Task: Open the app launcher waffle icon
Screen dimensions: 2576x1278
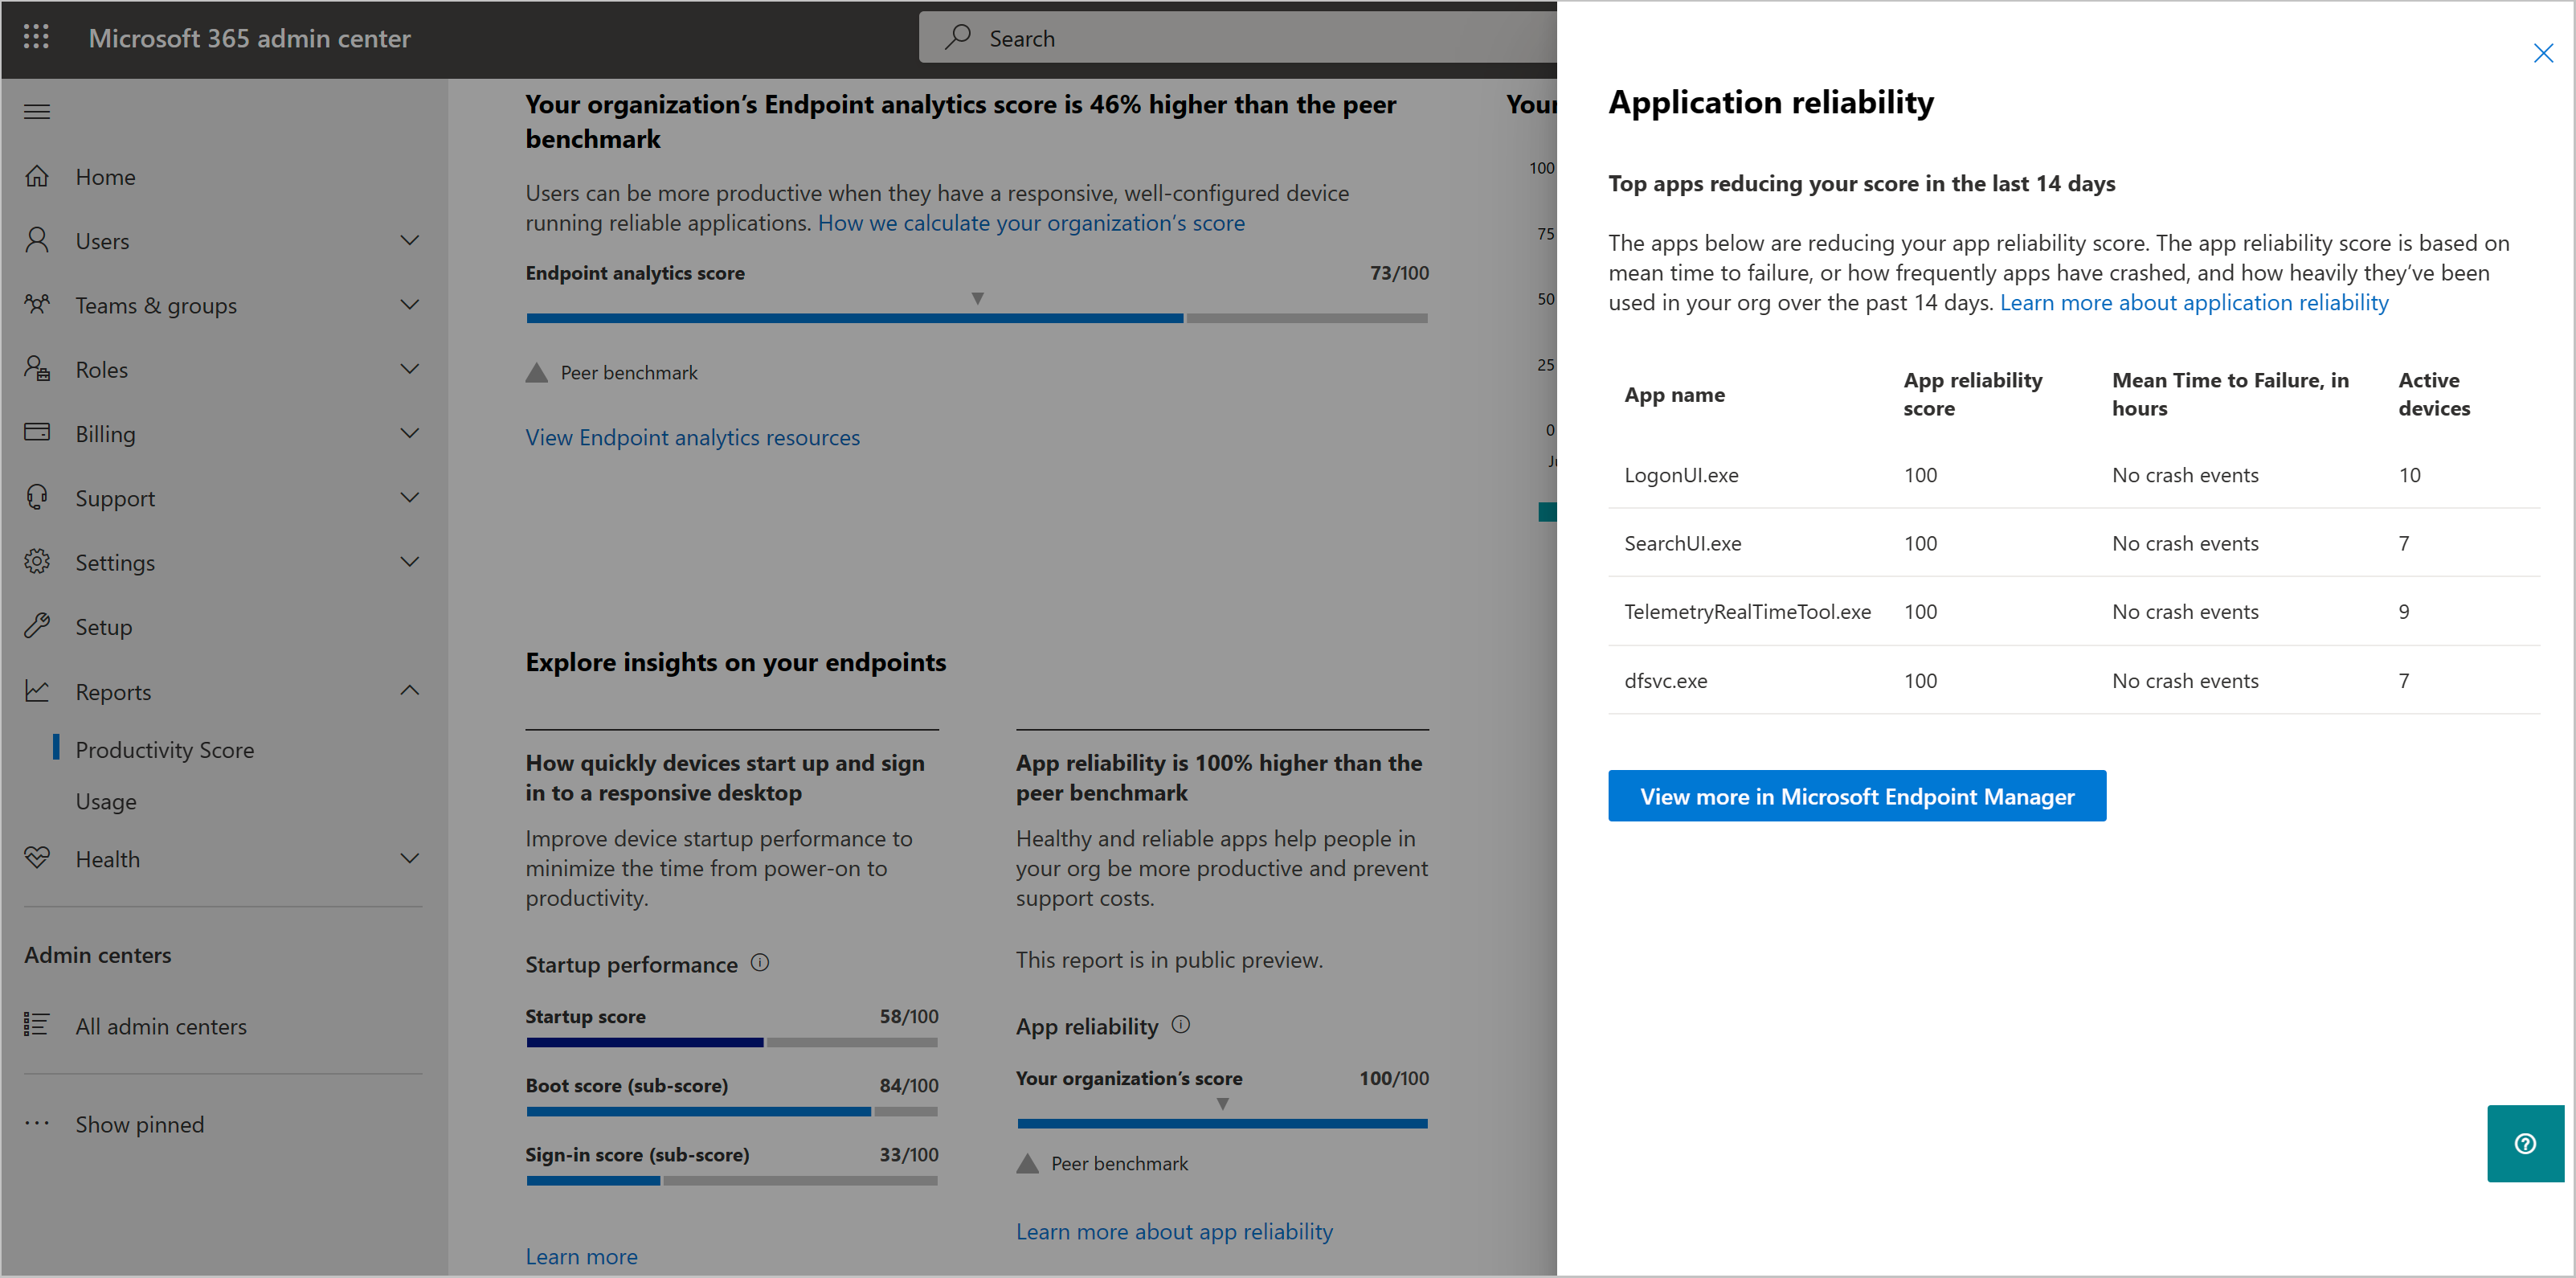Action: pos(36,38)
